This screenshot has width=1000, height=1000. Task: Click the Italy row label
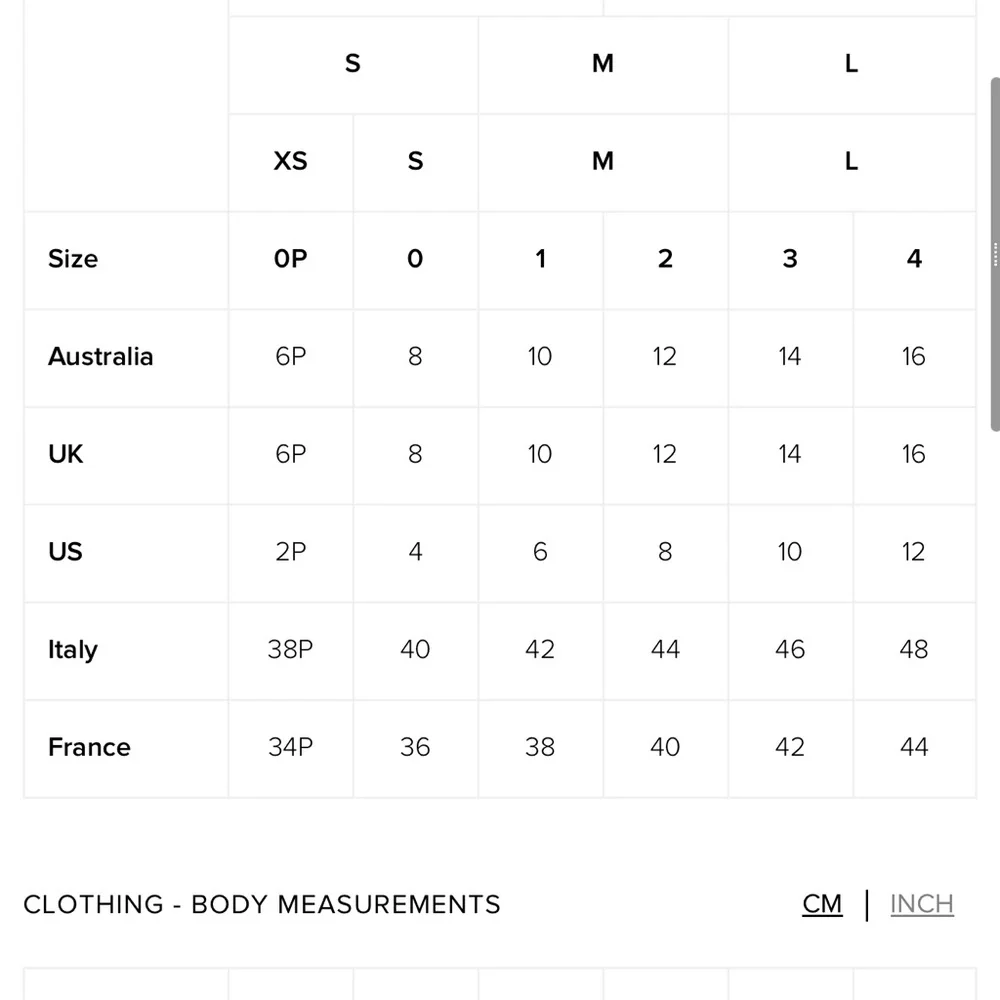[x=73, y=650]
